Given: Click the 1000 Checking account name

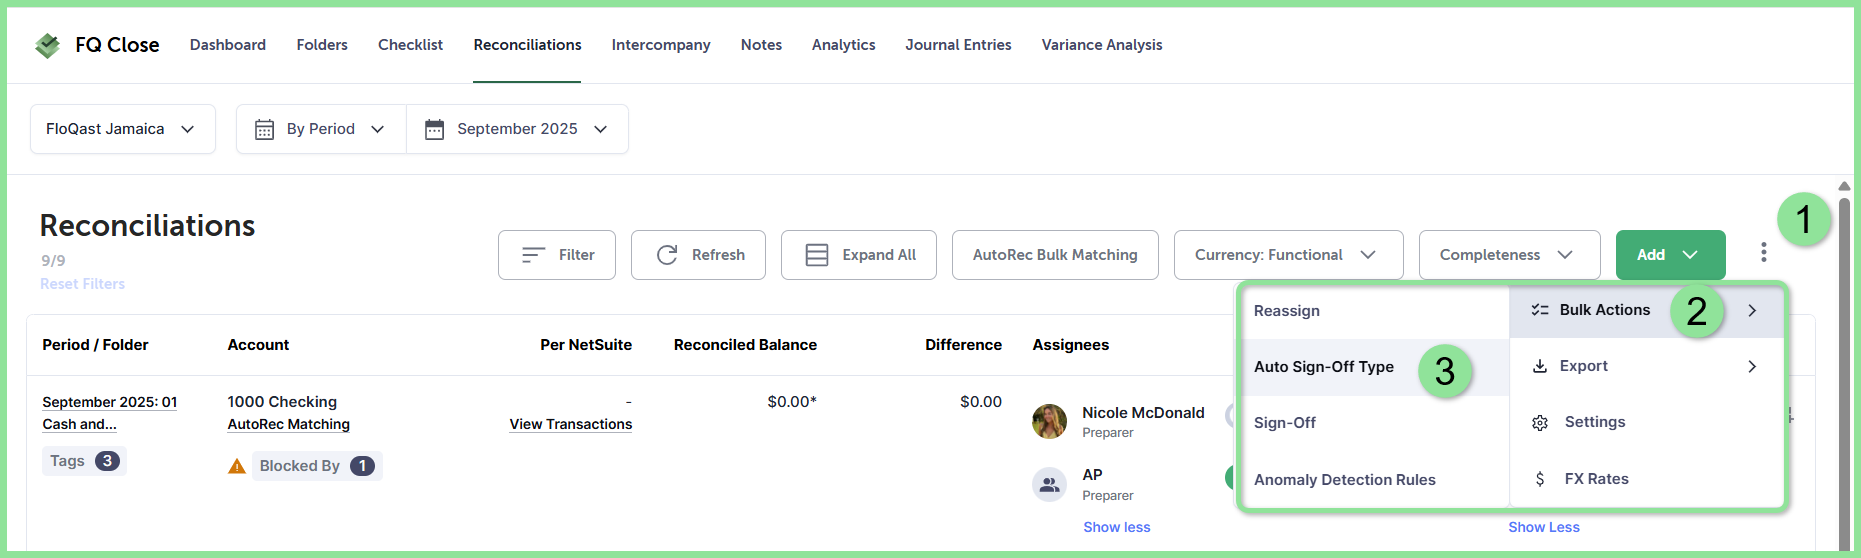Looking at the screenshot, I should [282, 402].
